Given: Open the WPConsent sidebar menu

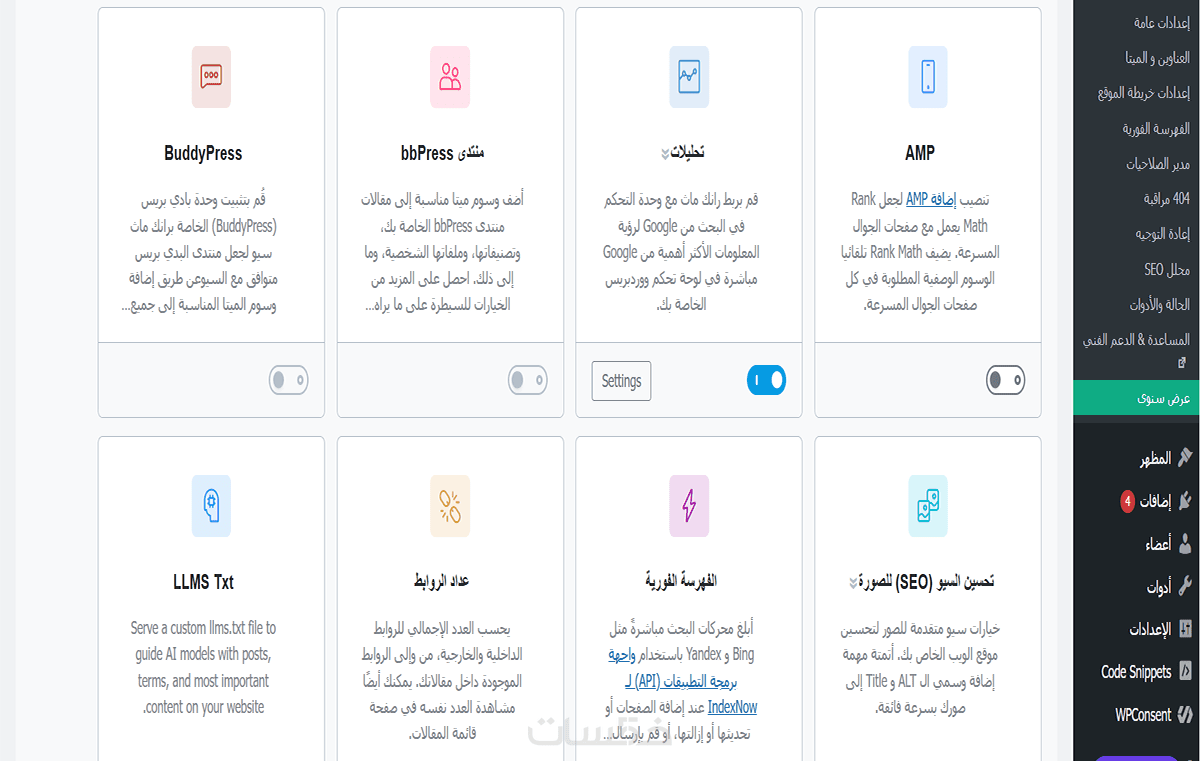Looking at the screenshot, I should (1143, 715).
